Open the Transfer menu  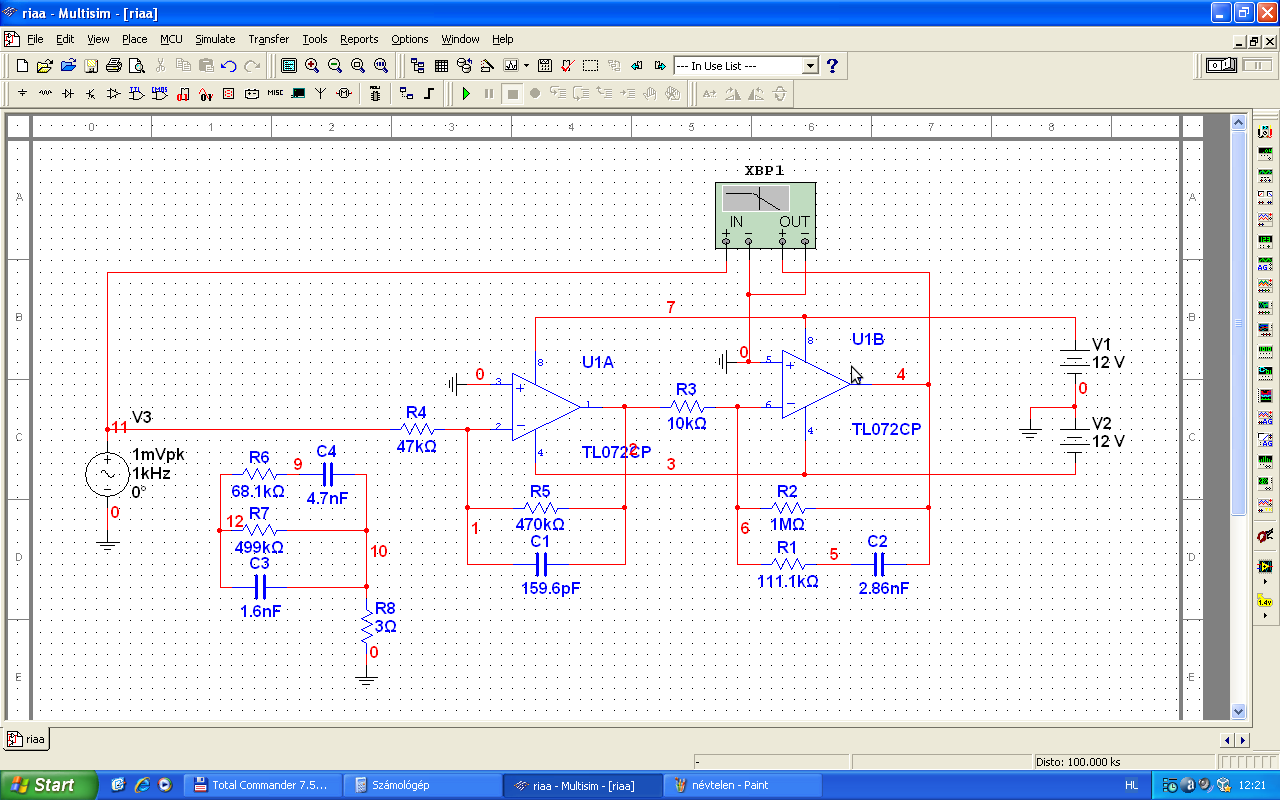(x=269, y=39)
